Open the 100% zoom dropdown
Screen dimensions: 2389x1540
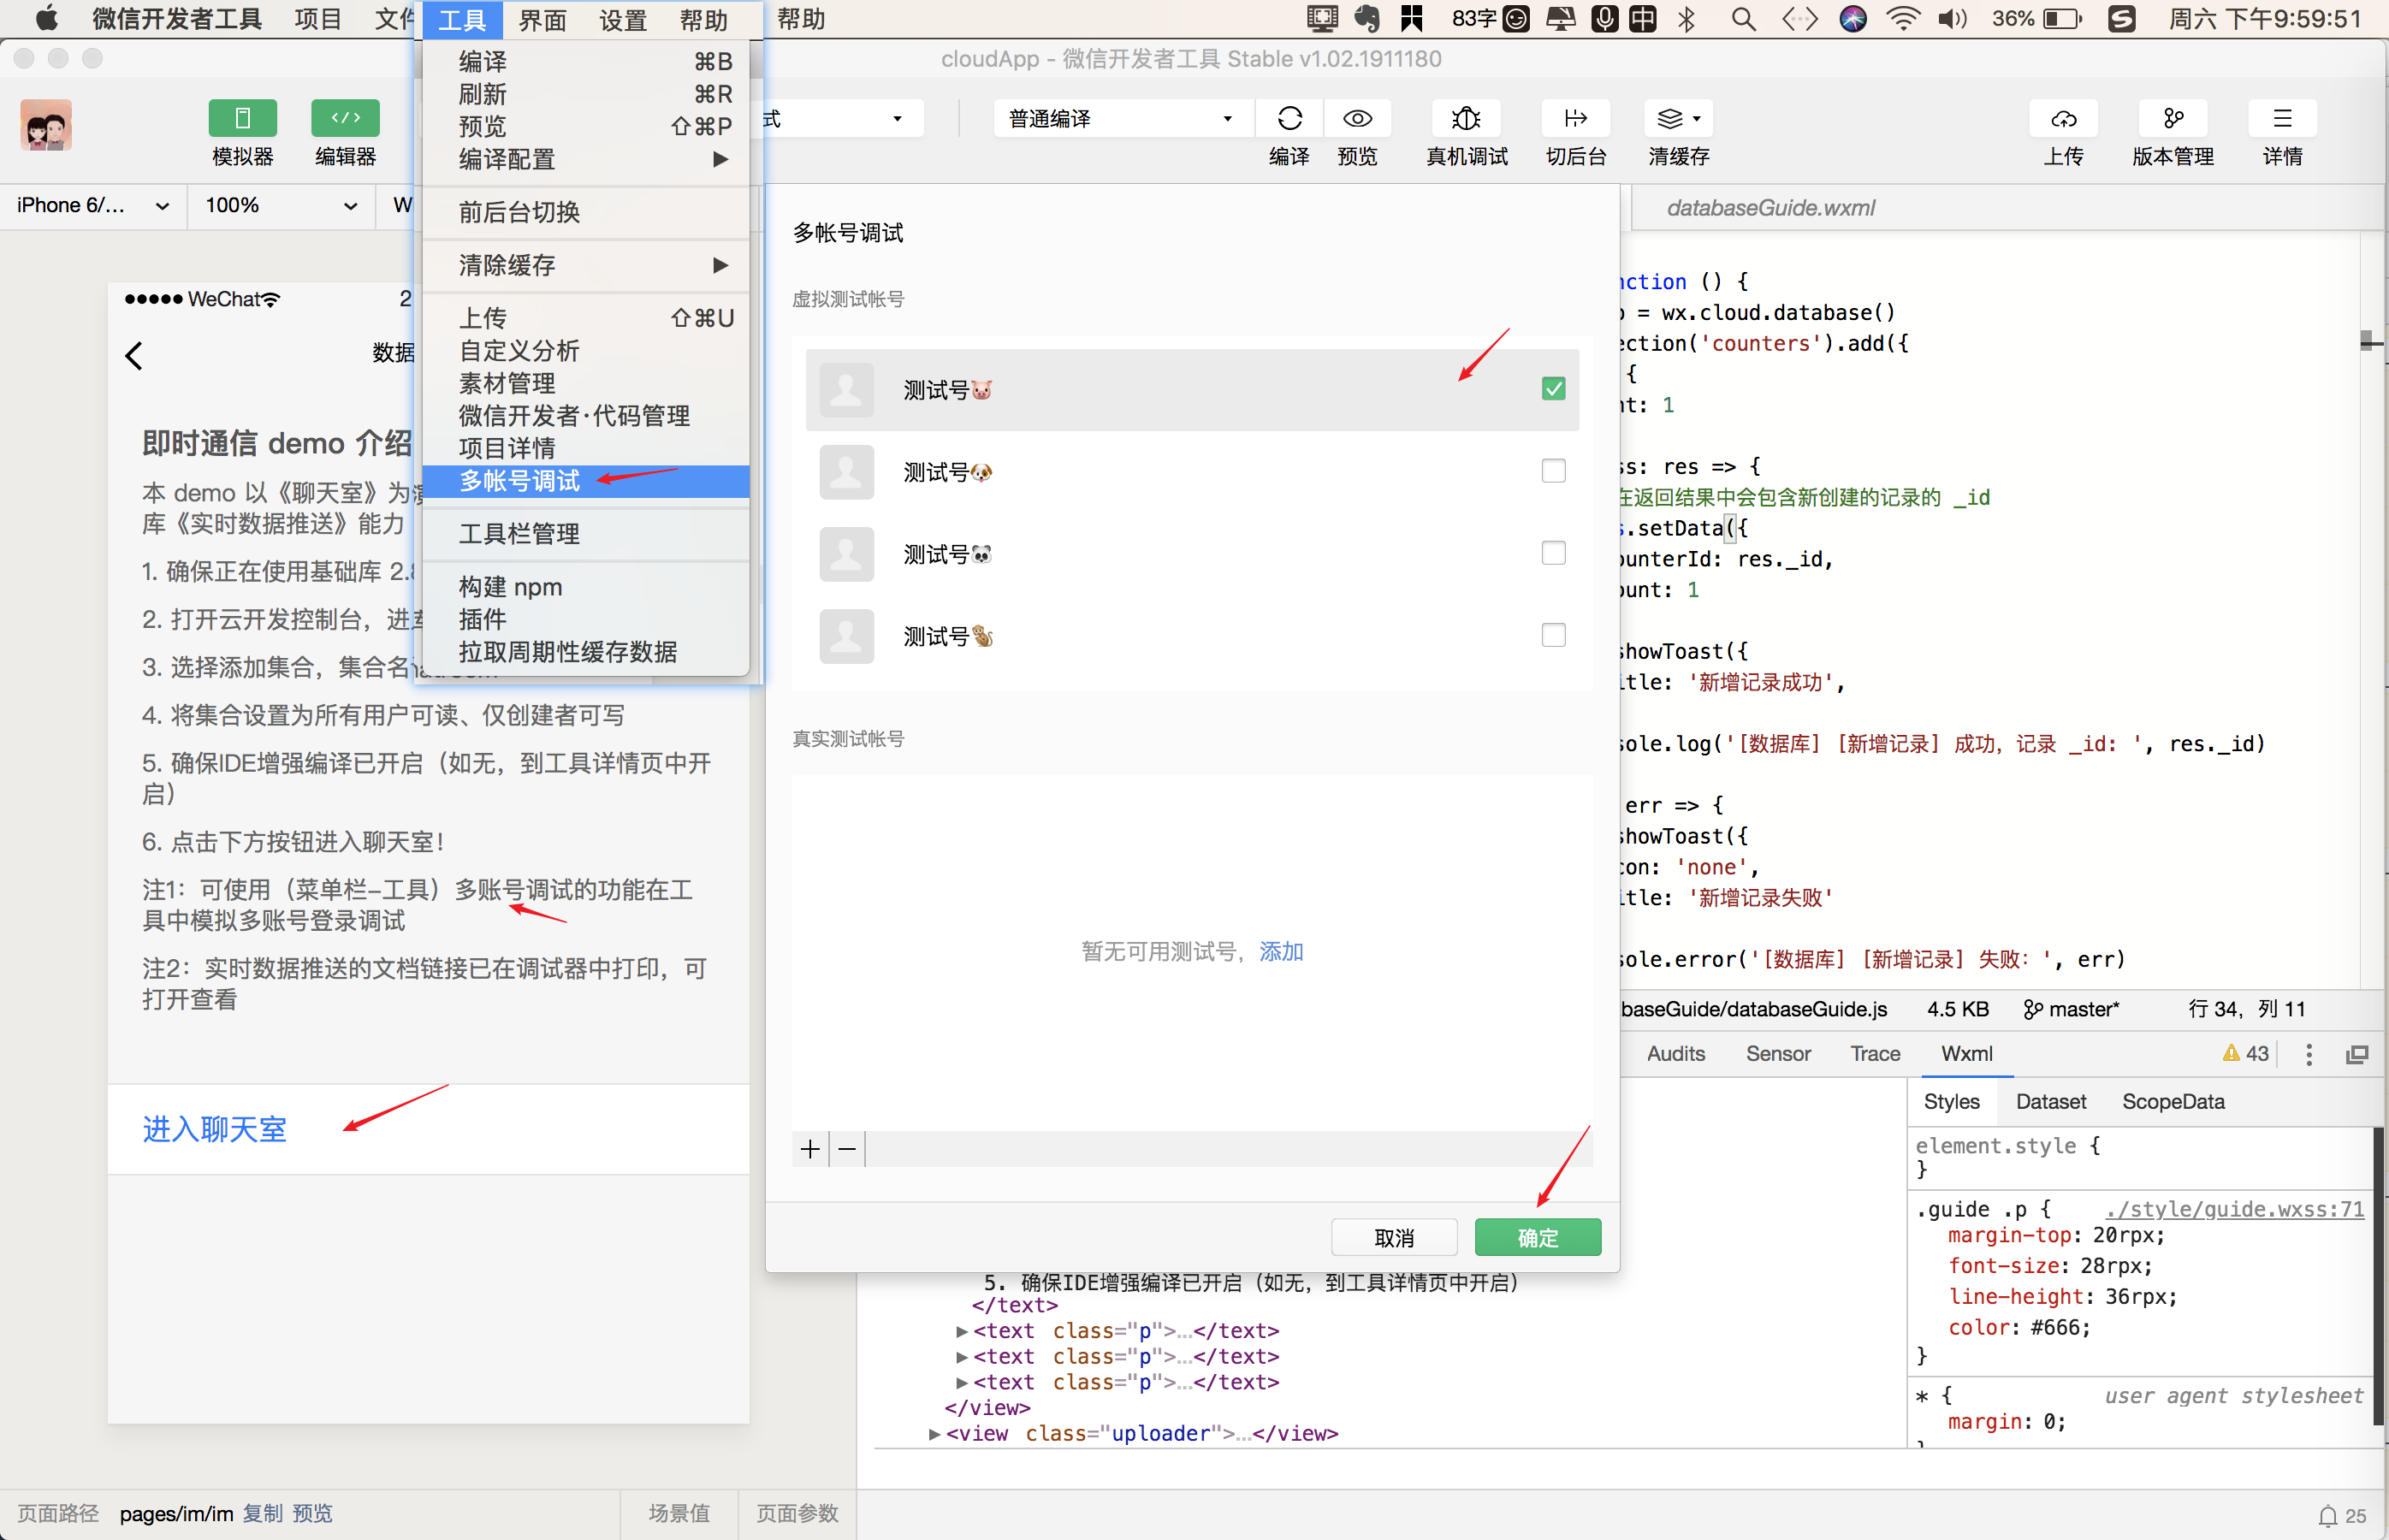pos(281,205)
